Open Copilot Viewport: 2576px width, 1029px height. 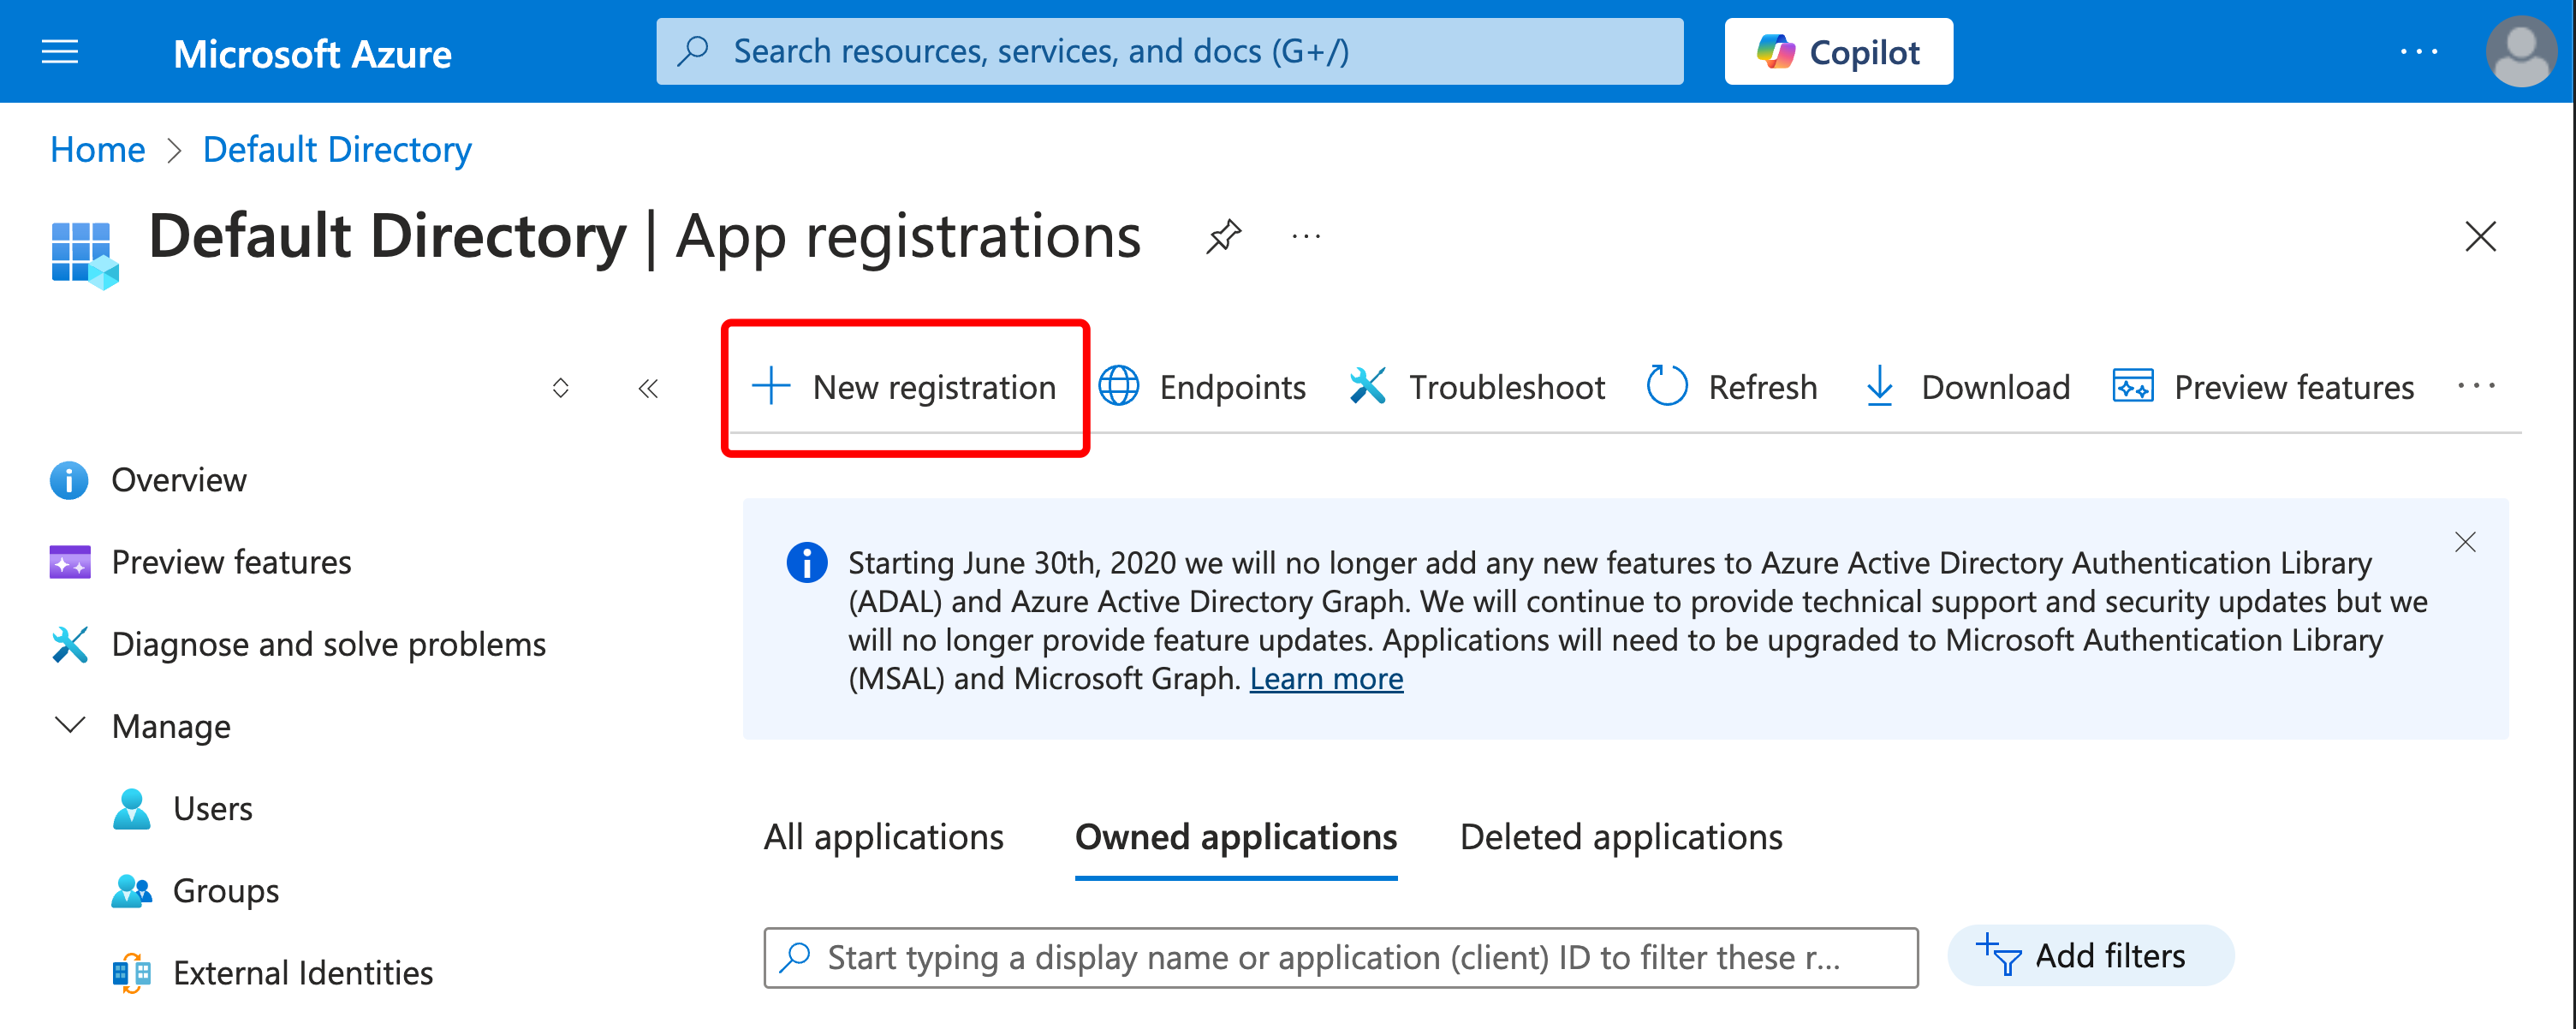1838,51
